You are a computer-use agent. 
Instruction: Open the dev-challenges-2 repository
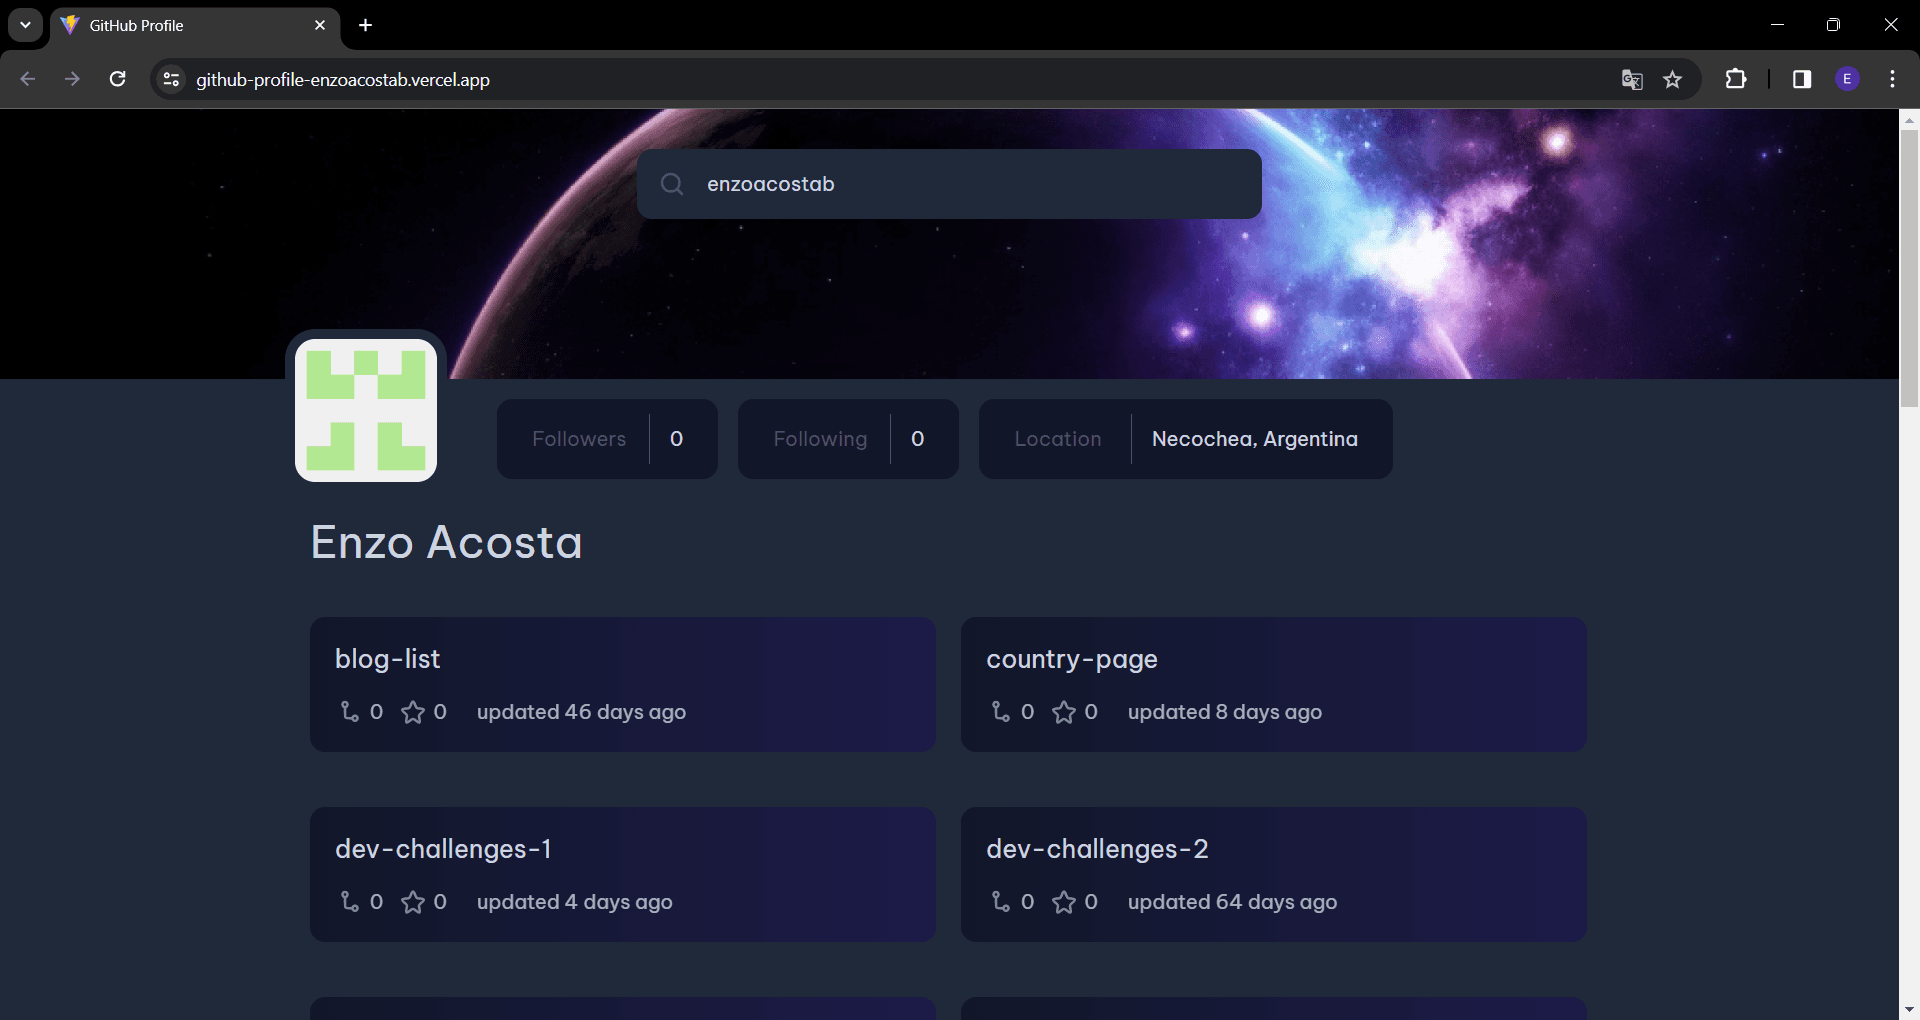(1097, 849)
